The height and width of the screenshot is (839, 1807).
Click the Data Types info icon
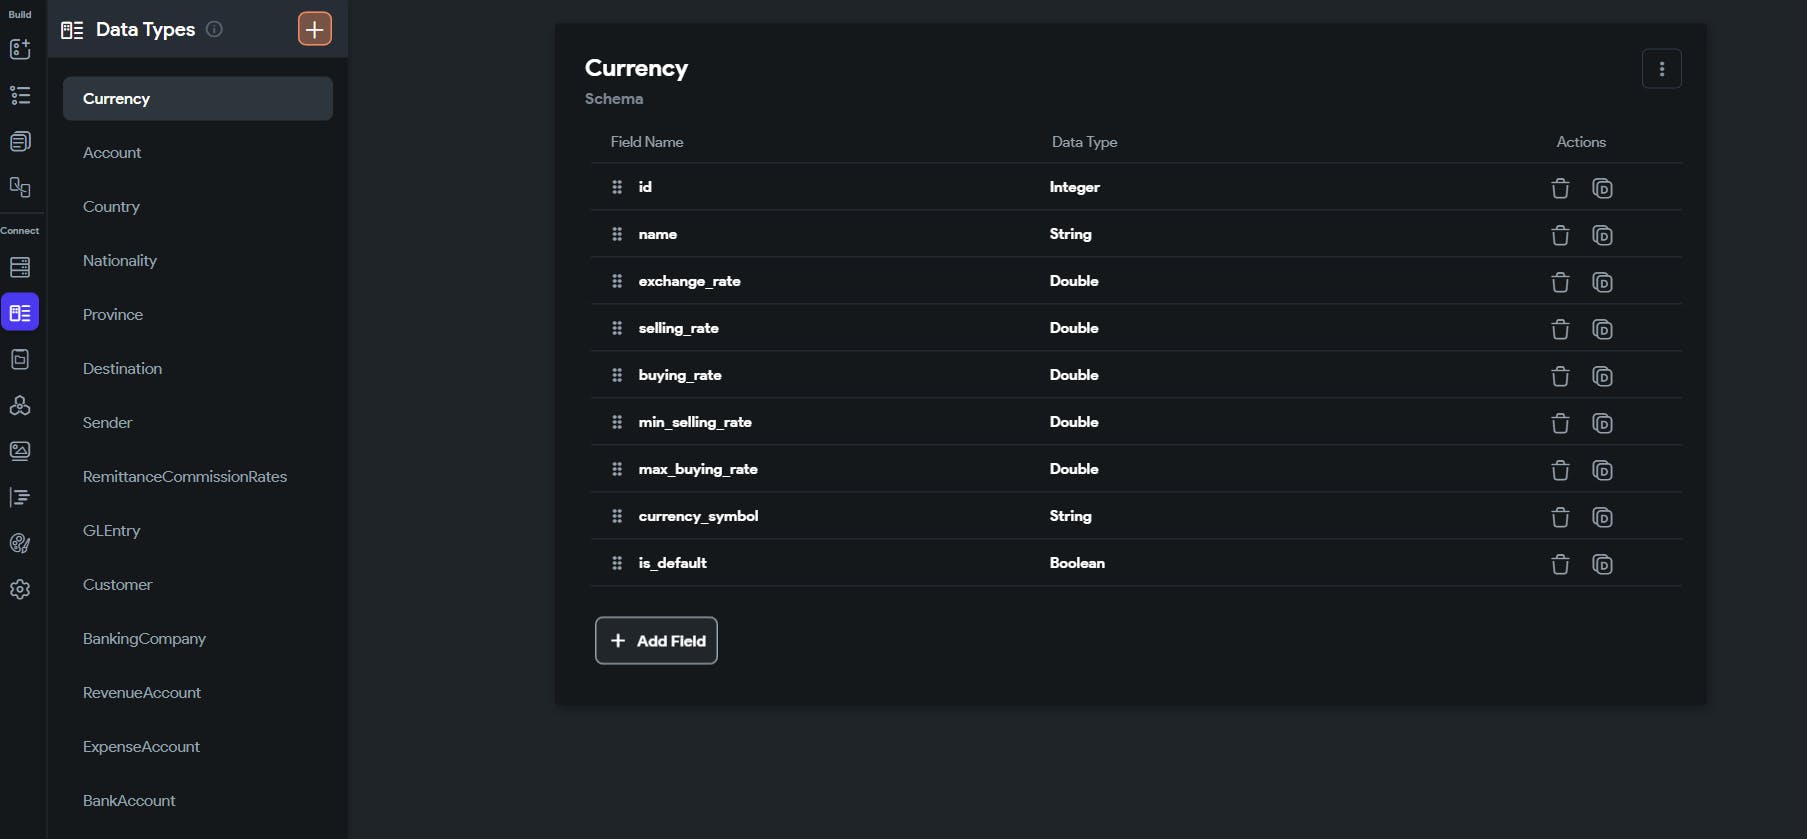[214, 29]
